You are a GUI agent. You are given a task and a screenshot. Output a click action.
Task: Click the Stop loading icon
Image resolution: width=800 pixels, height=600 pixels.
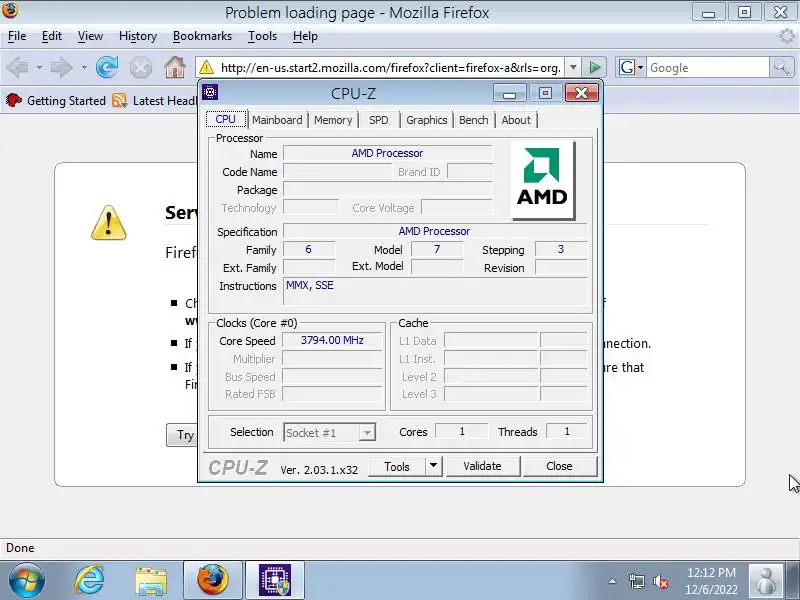tap(140, 67)
